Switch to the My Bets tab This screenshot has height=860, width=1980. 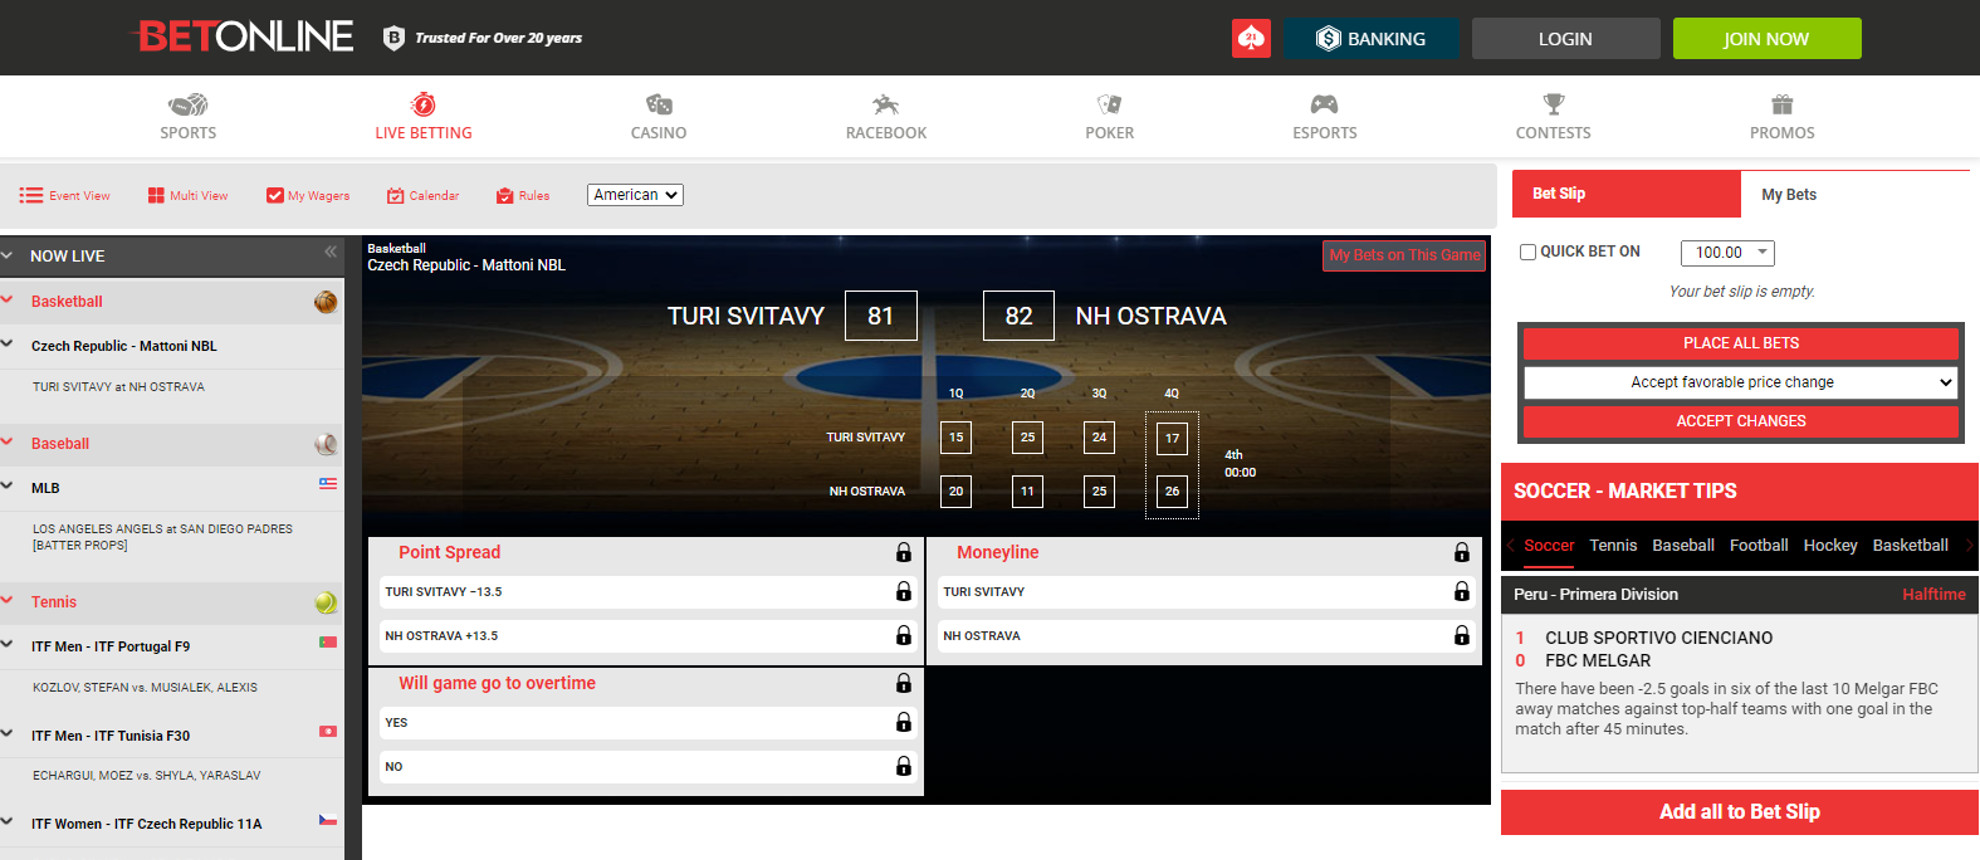(1788, 195)
